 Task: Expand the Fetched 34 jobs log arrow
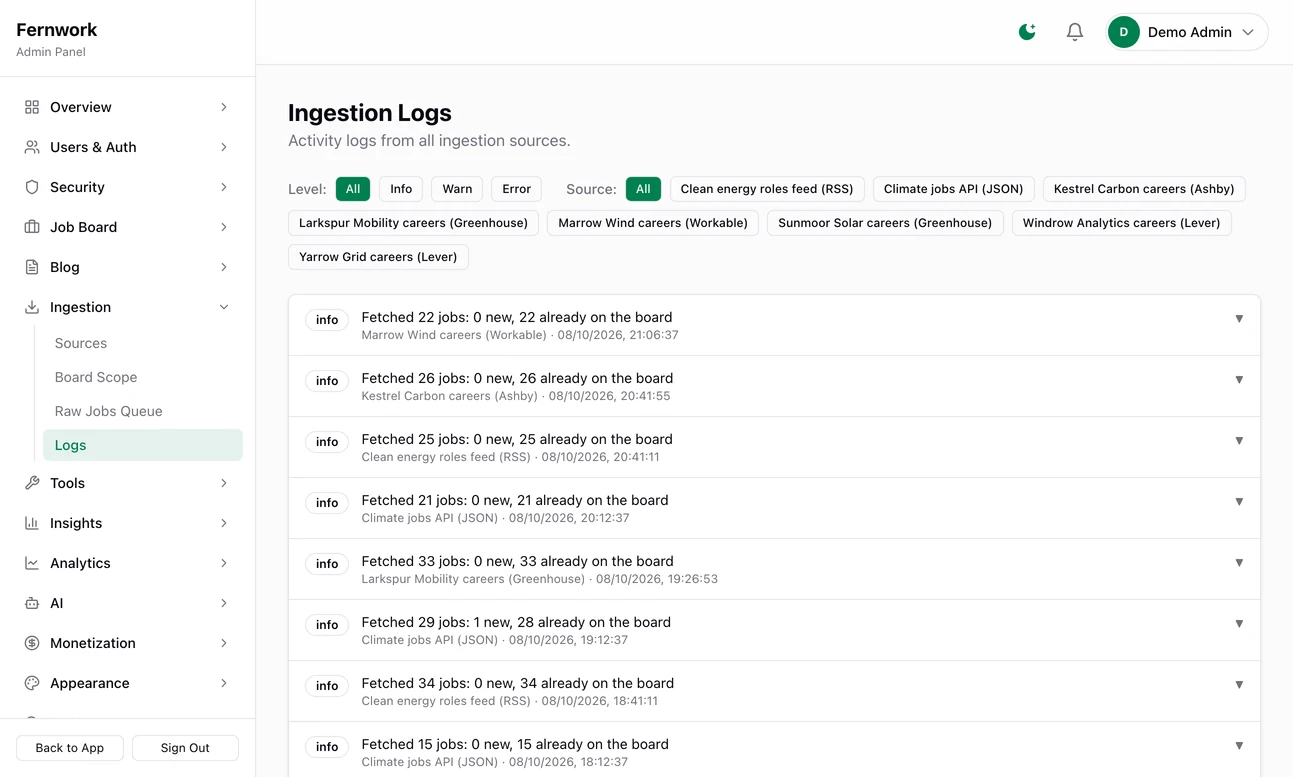pyautogui.click(x=1239, y=685)
